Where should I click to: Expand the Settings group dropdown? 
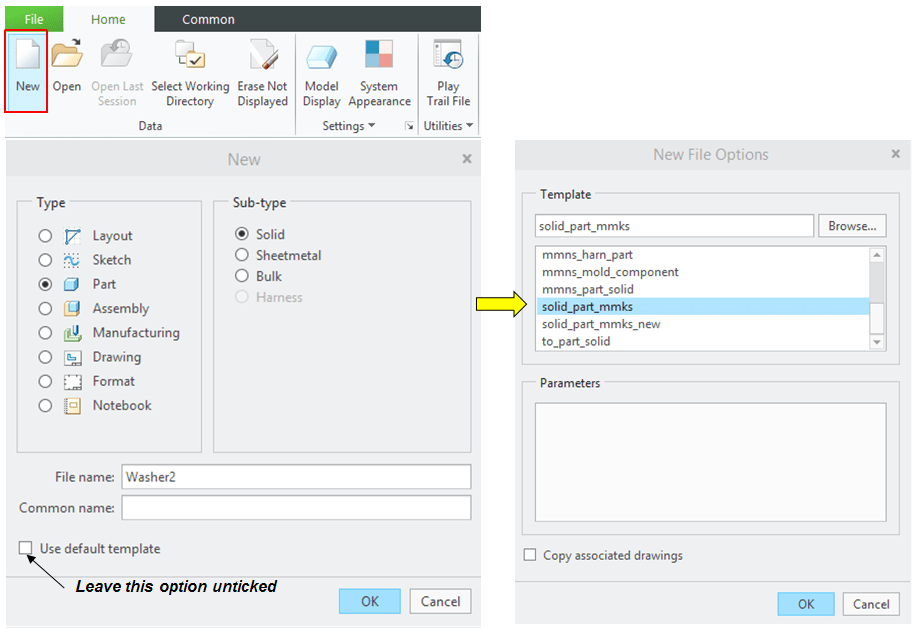coord(349,126)
